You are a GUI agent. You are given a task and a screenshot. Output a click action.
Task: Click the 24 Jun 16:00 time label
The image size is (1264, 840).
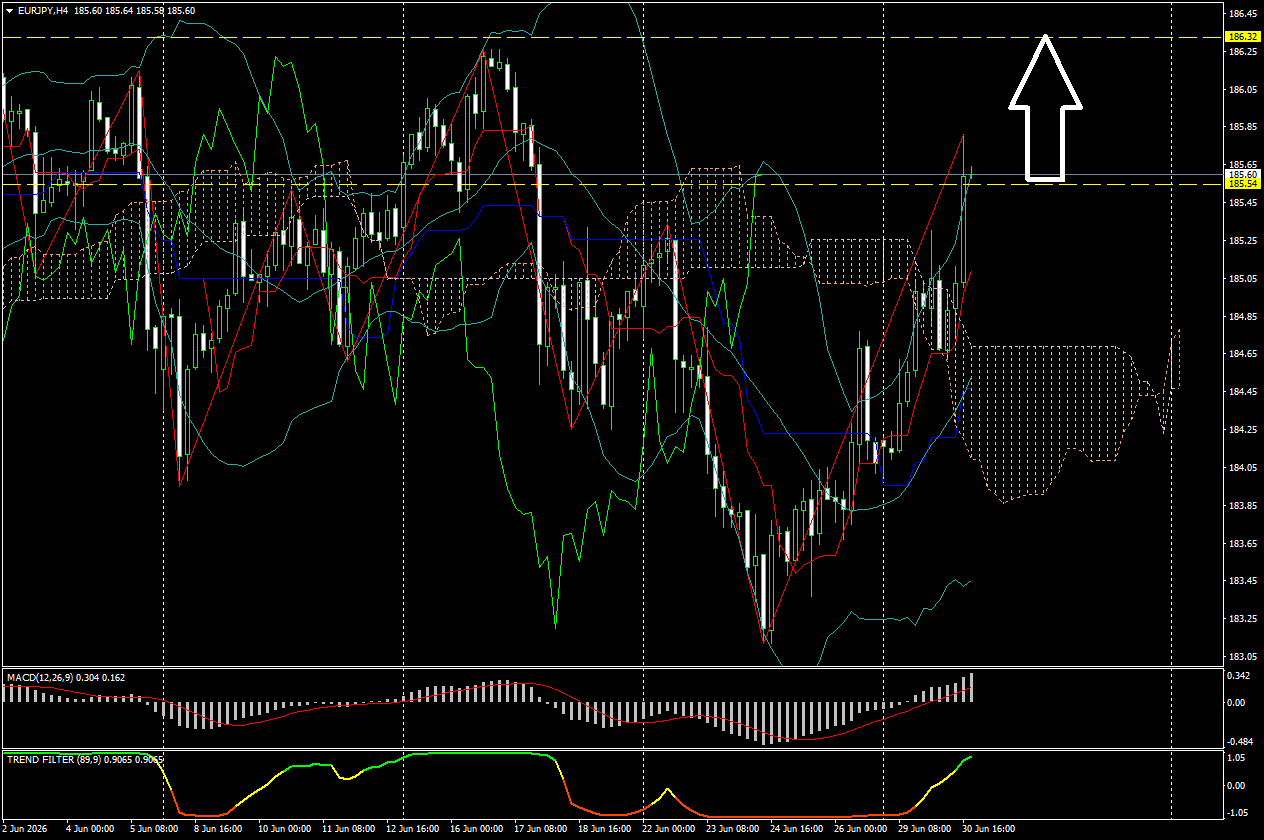[x=794, y=829]
